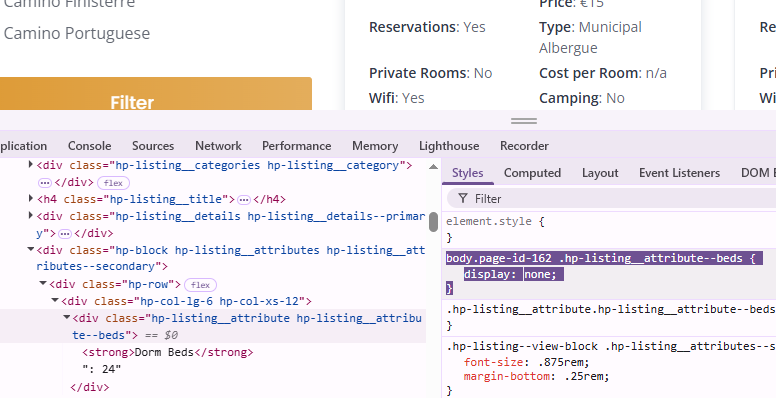776x398 pixels.
Task: Switch to the Sources tab
Action: click(x=153, y=146)
